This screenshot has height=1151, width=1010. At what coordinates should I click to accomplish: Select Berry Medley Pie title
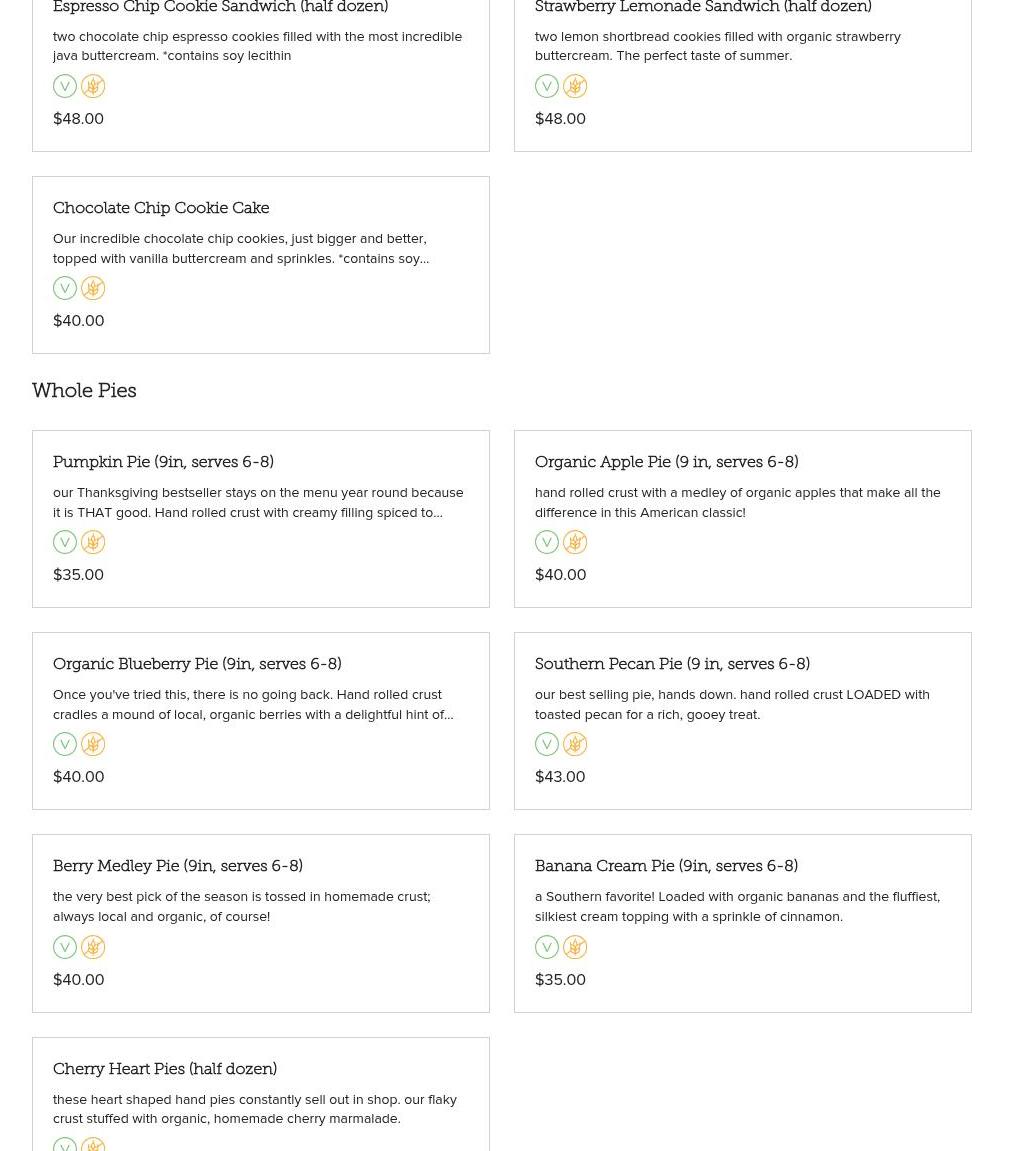(x=178, y=865)
